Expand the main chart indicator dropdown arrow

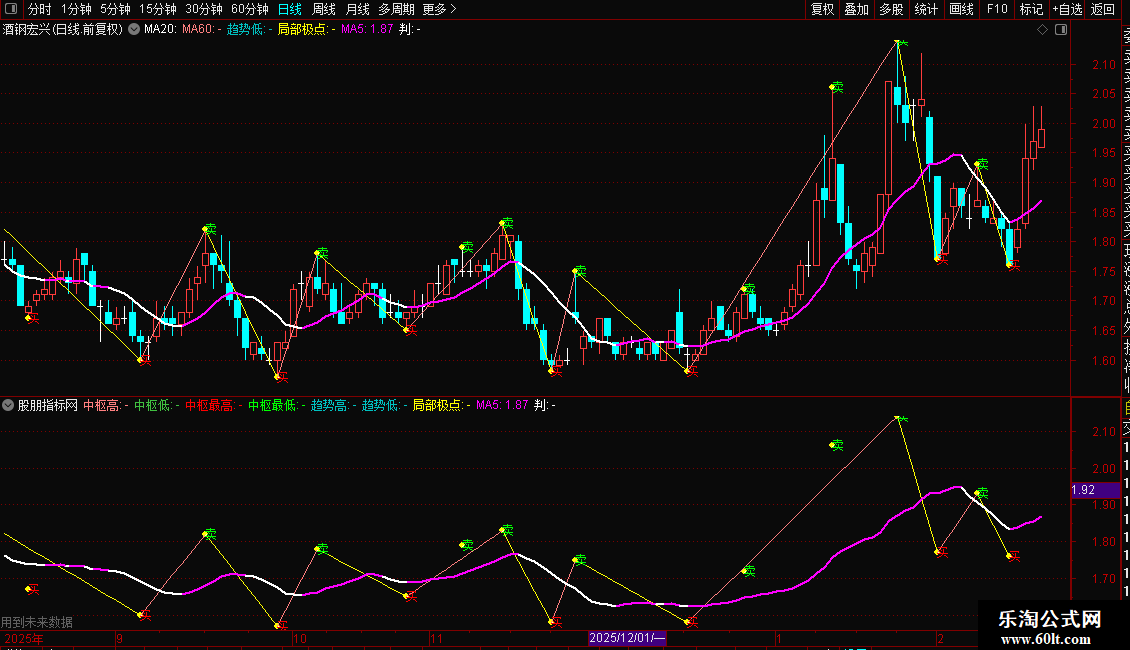pos(134,30)
